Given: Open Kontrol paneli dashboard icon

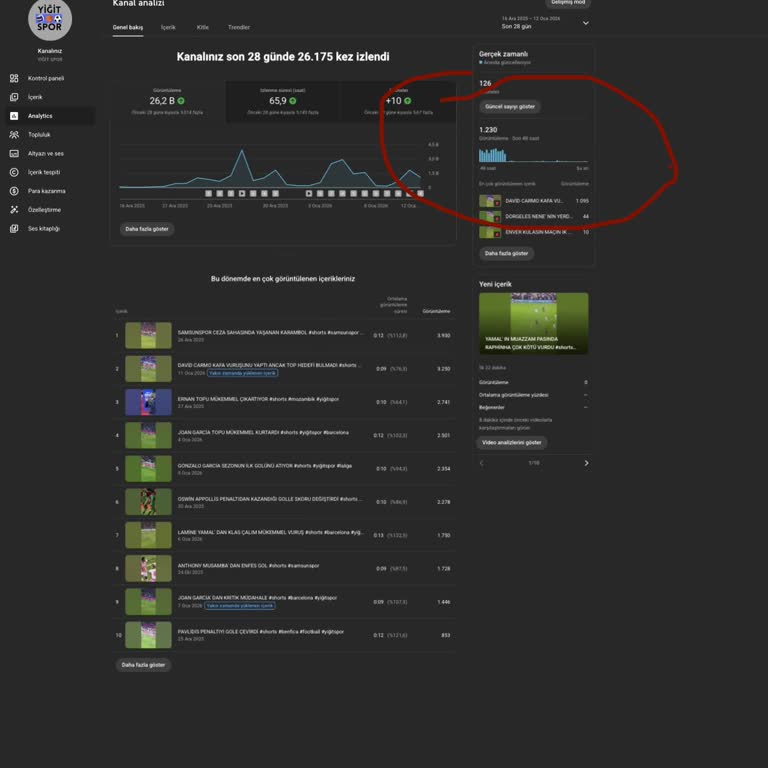Looking at the screenshot, I should [x=14, y=78].
